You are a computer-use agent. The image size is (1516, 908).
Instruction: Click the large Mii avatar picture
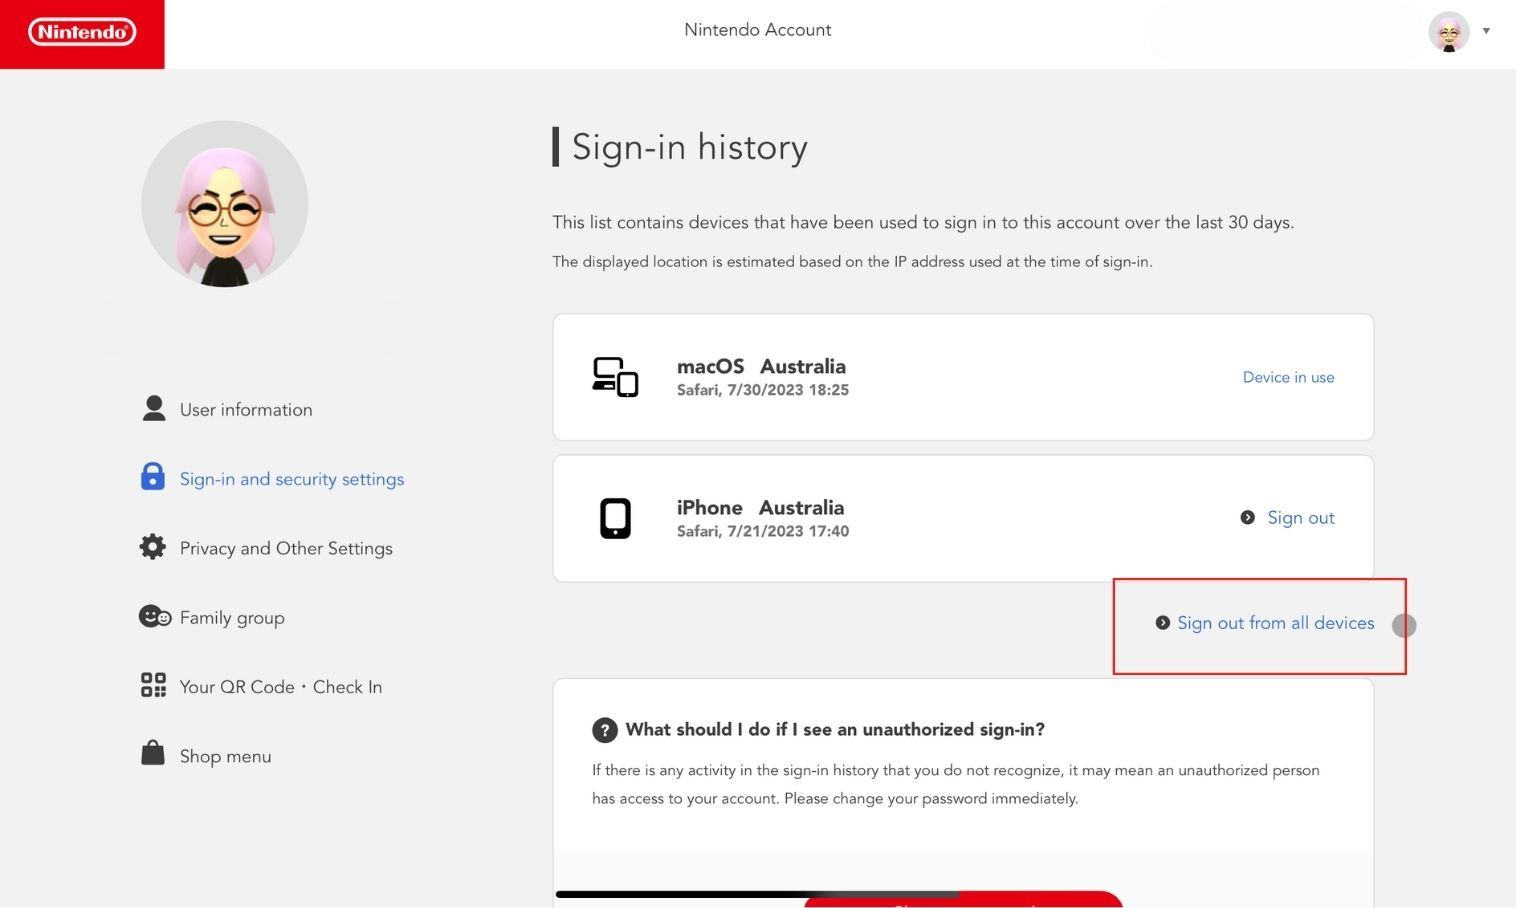click(x=225, y=204)
